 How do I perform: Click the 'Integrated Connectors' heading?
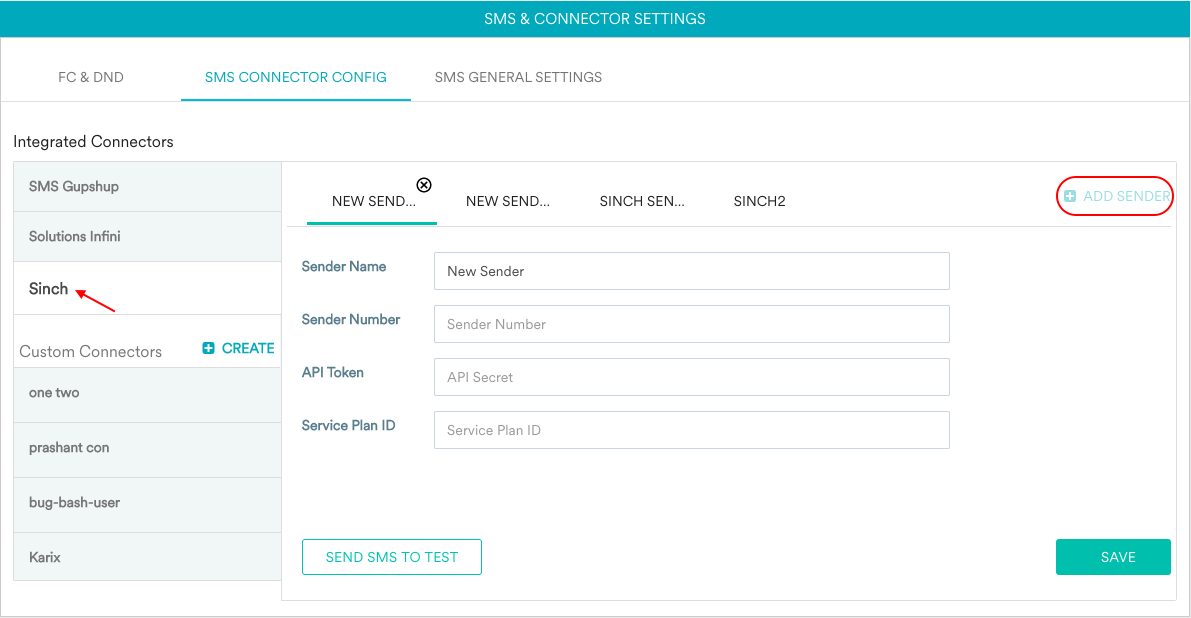pyautogui.click(x=93, y=142)
